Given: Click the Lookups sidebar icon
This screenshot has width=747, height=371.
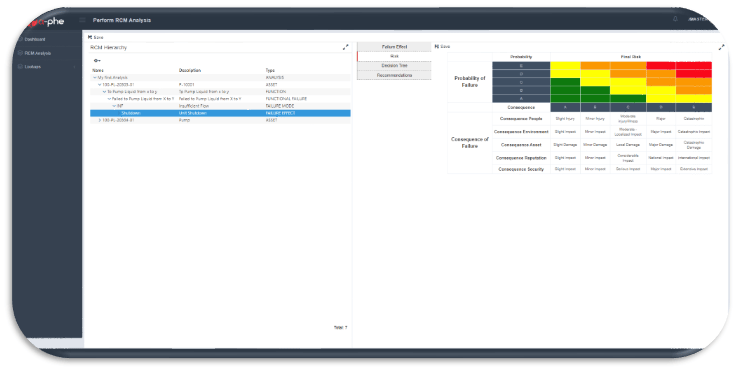Looking at the screenshot, I should (20, 67).
